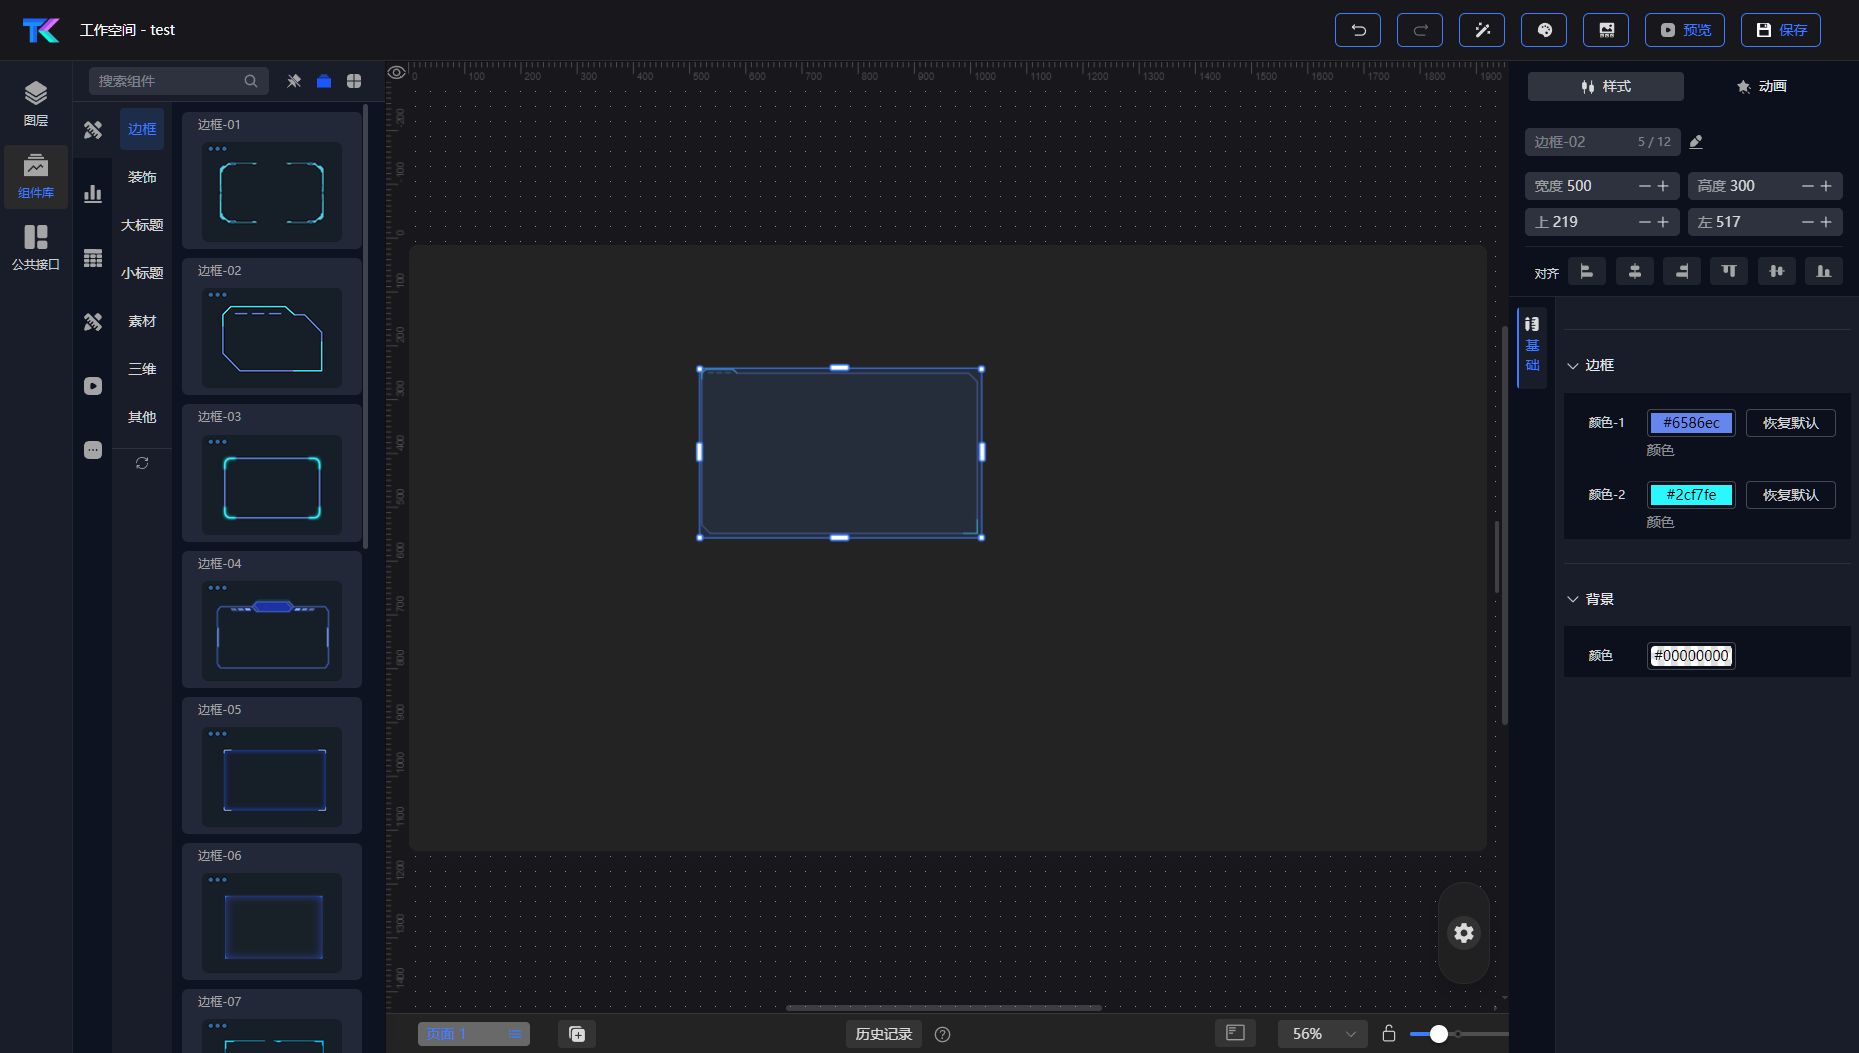Collapse the 背景 section chevron

click(1573, 600)
